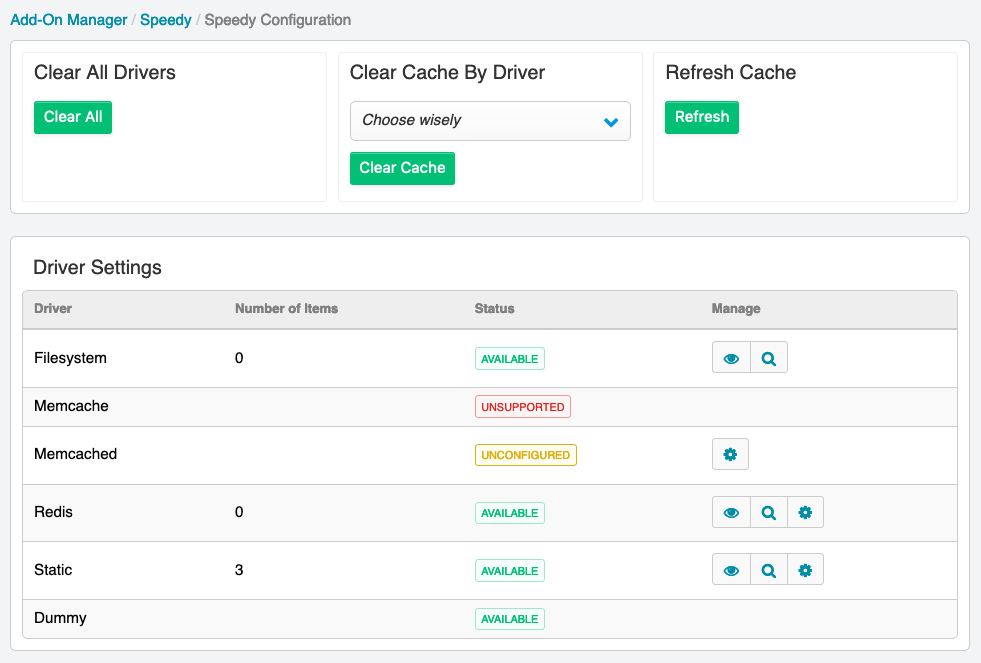Click the Number of Items column header
Screen dimensions: 981x663
coord(287,308)
